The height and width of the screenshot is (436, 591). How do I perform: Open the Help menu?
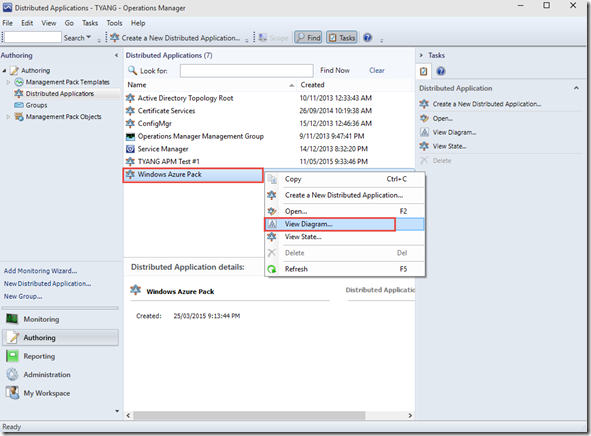(138, 23)
